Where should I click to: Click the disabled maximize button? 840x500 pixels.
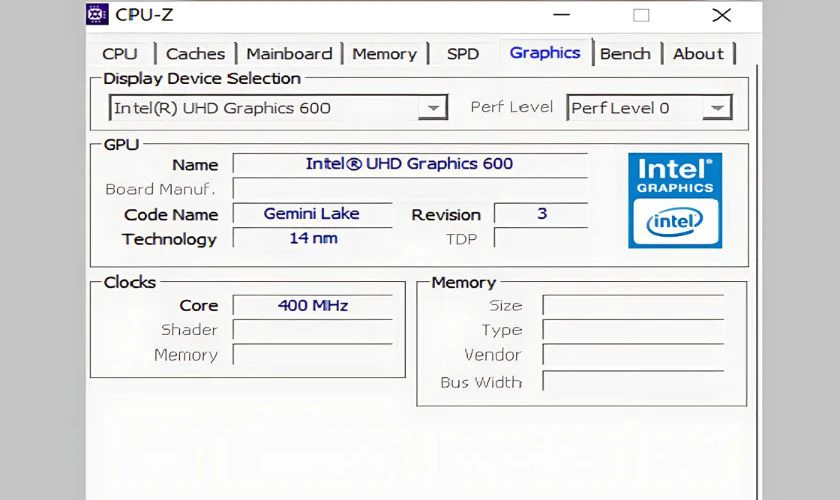(641, 15)
